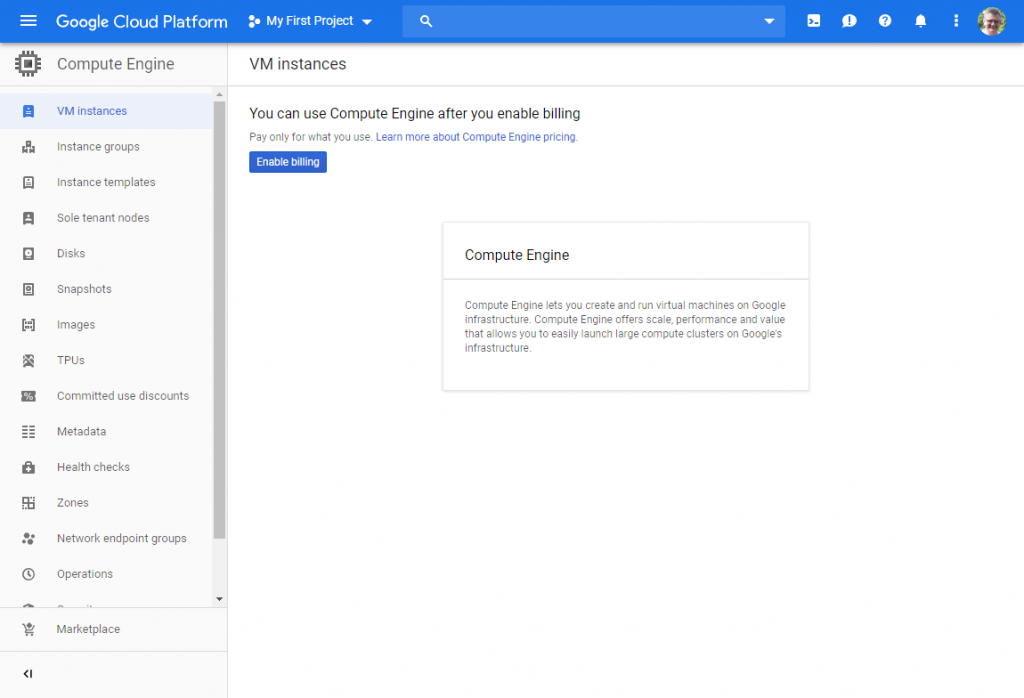Click the Disks icon
This screenshot has height=698, width=1024.
tap(28, 253)
